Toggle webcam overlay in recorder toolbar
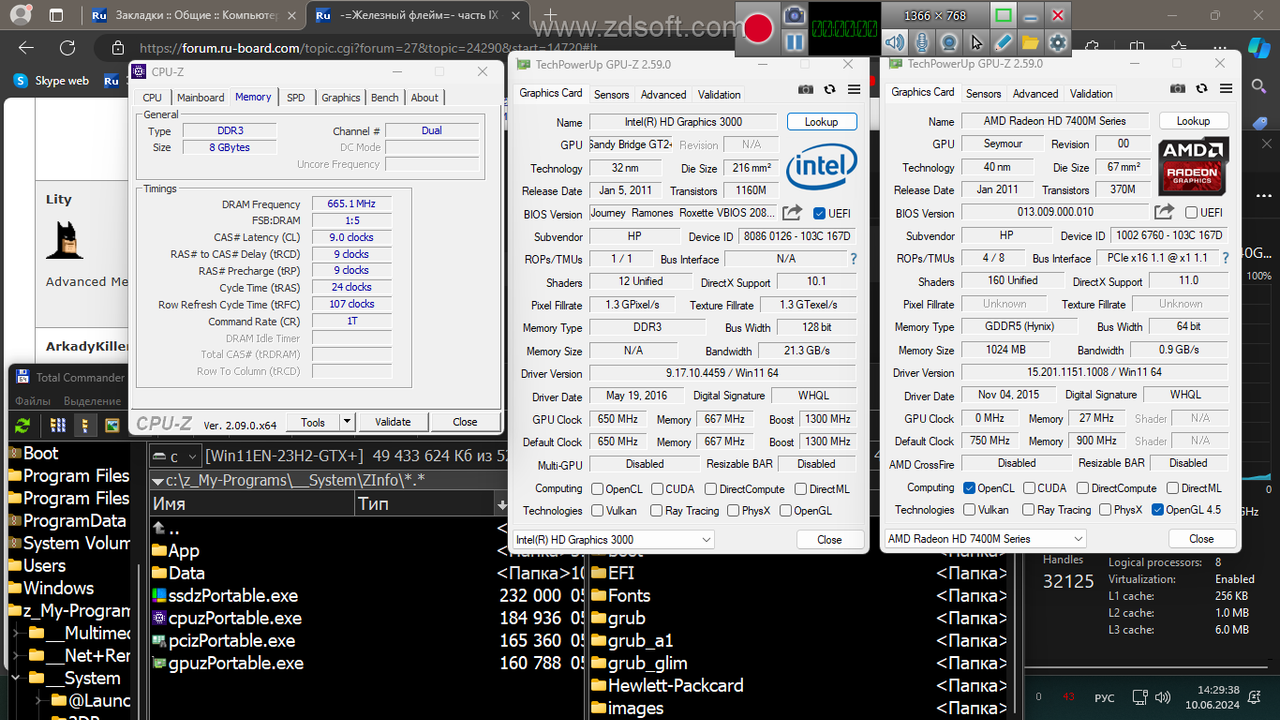 pyautogui.click(x=949, y=42)
